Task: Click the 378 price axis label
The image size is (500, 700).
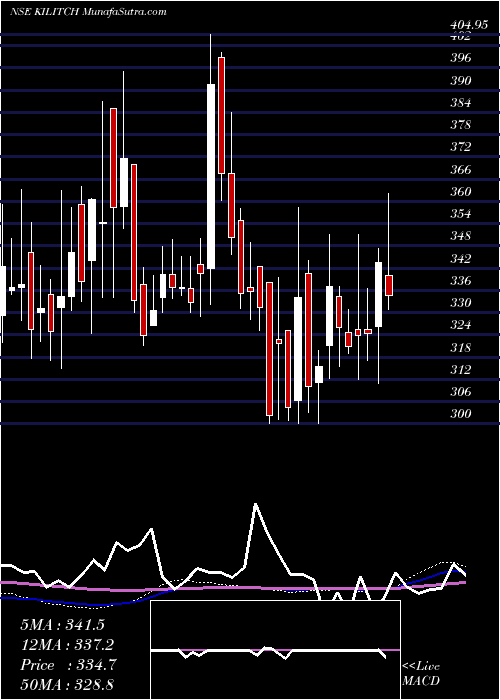Action: 461,125
